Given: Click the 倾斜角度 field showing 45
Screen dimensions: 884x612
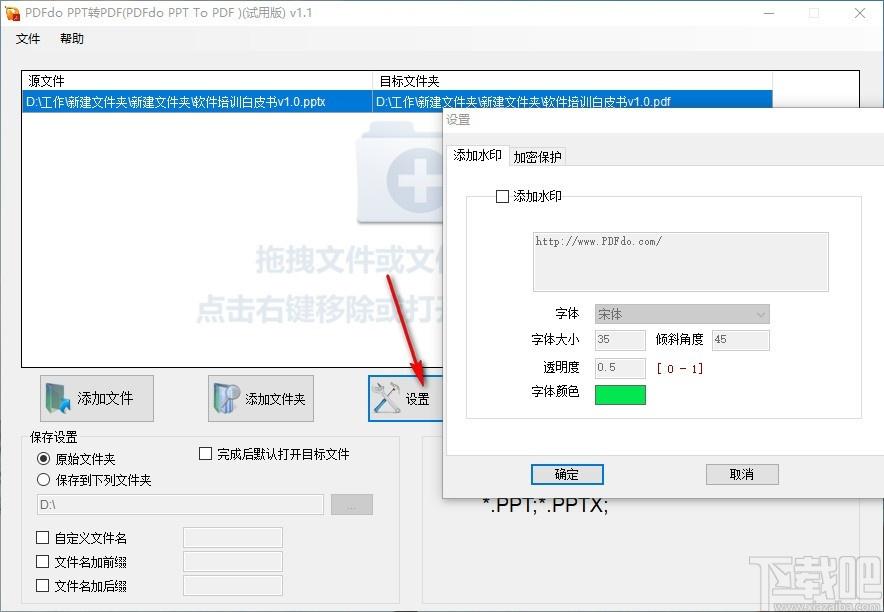Looking at the screenshot, I should click(x=740, y=340).
